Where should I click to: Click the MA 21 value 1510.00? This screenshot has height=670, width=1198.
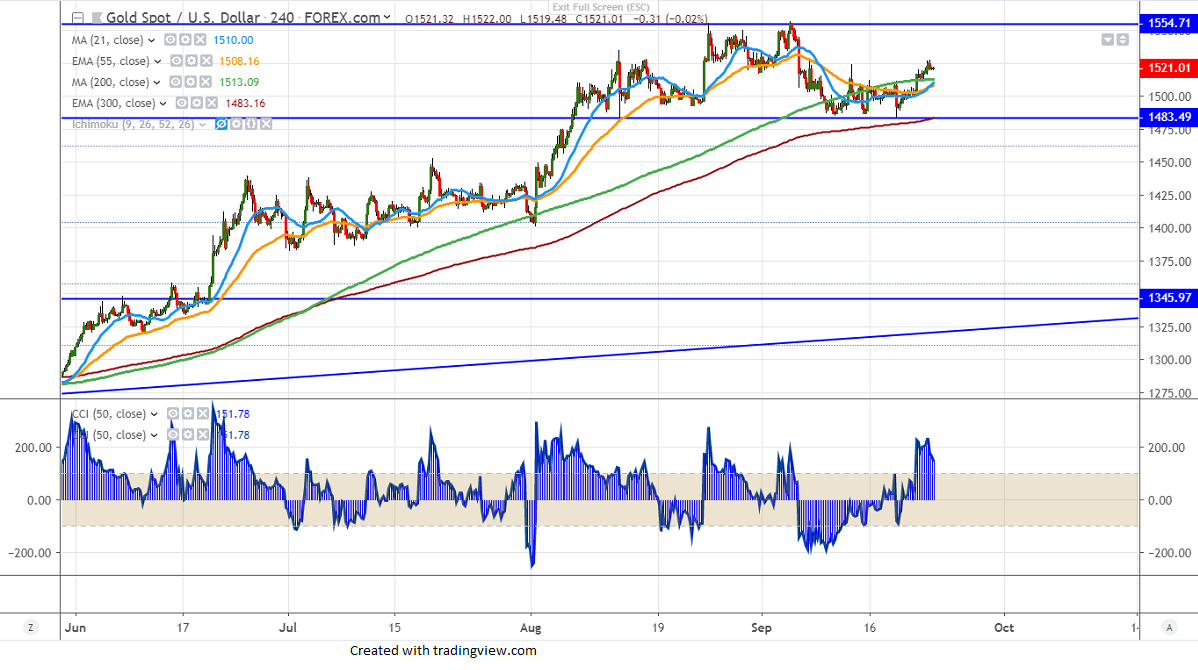233,40
